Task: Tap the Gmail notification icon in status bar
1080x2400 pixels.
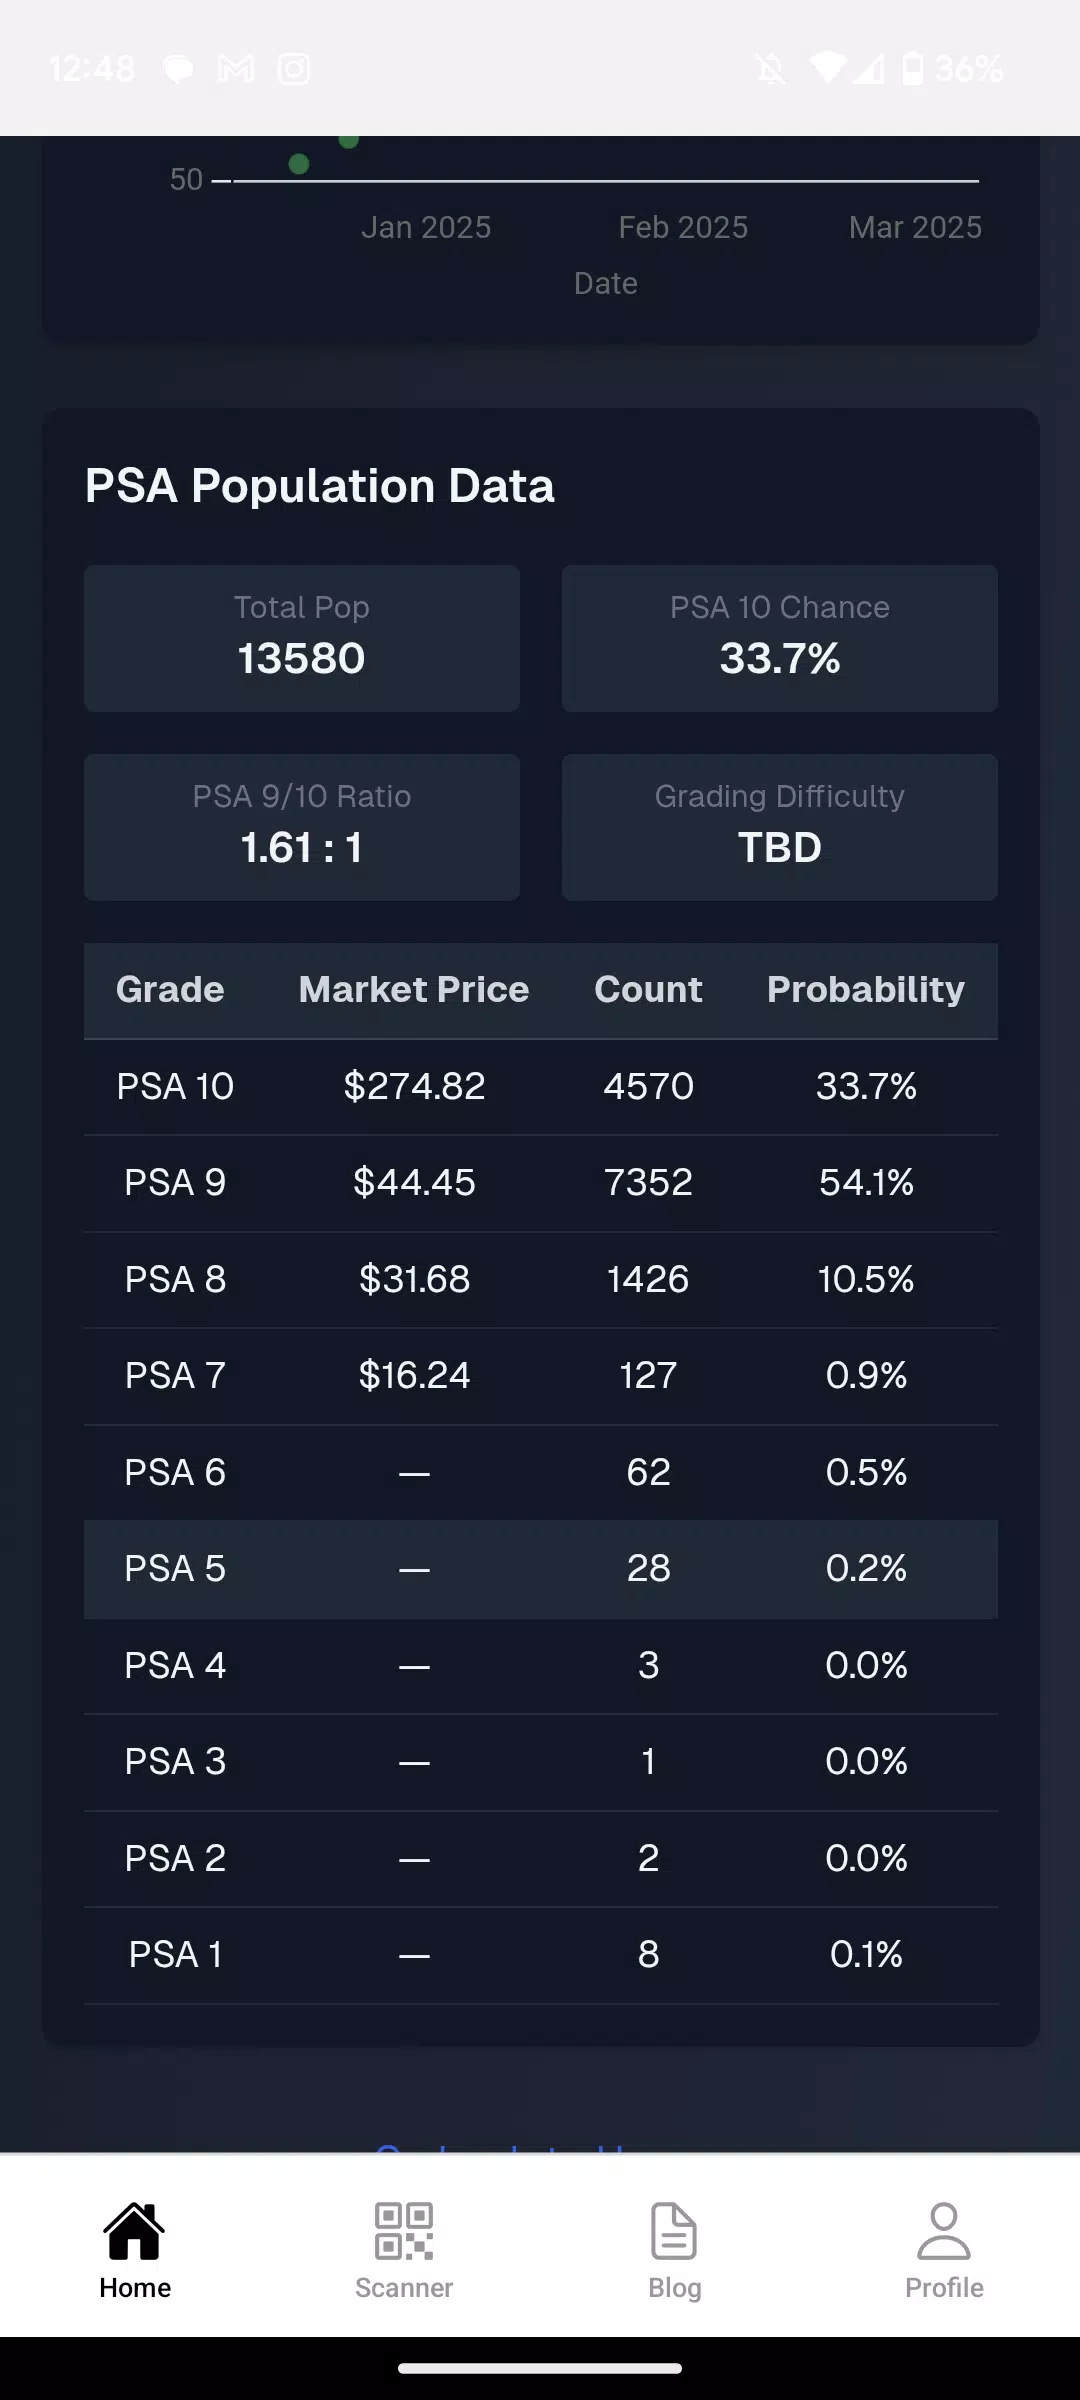Action: click(x=236, y=69)
